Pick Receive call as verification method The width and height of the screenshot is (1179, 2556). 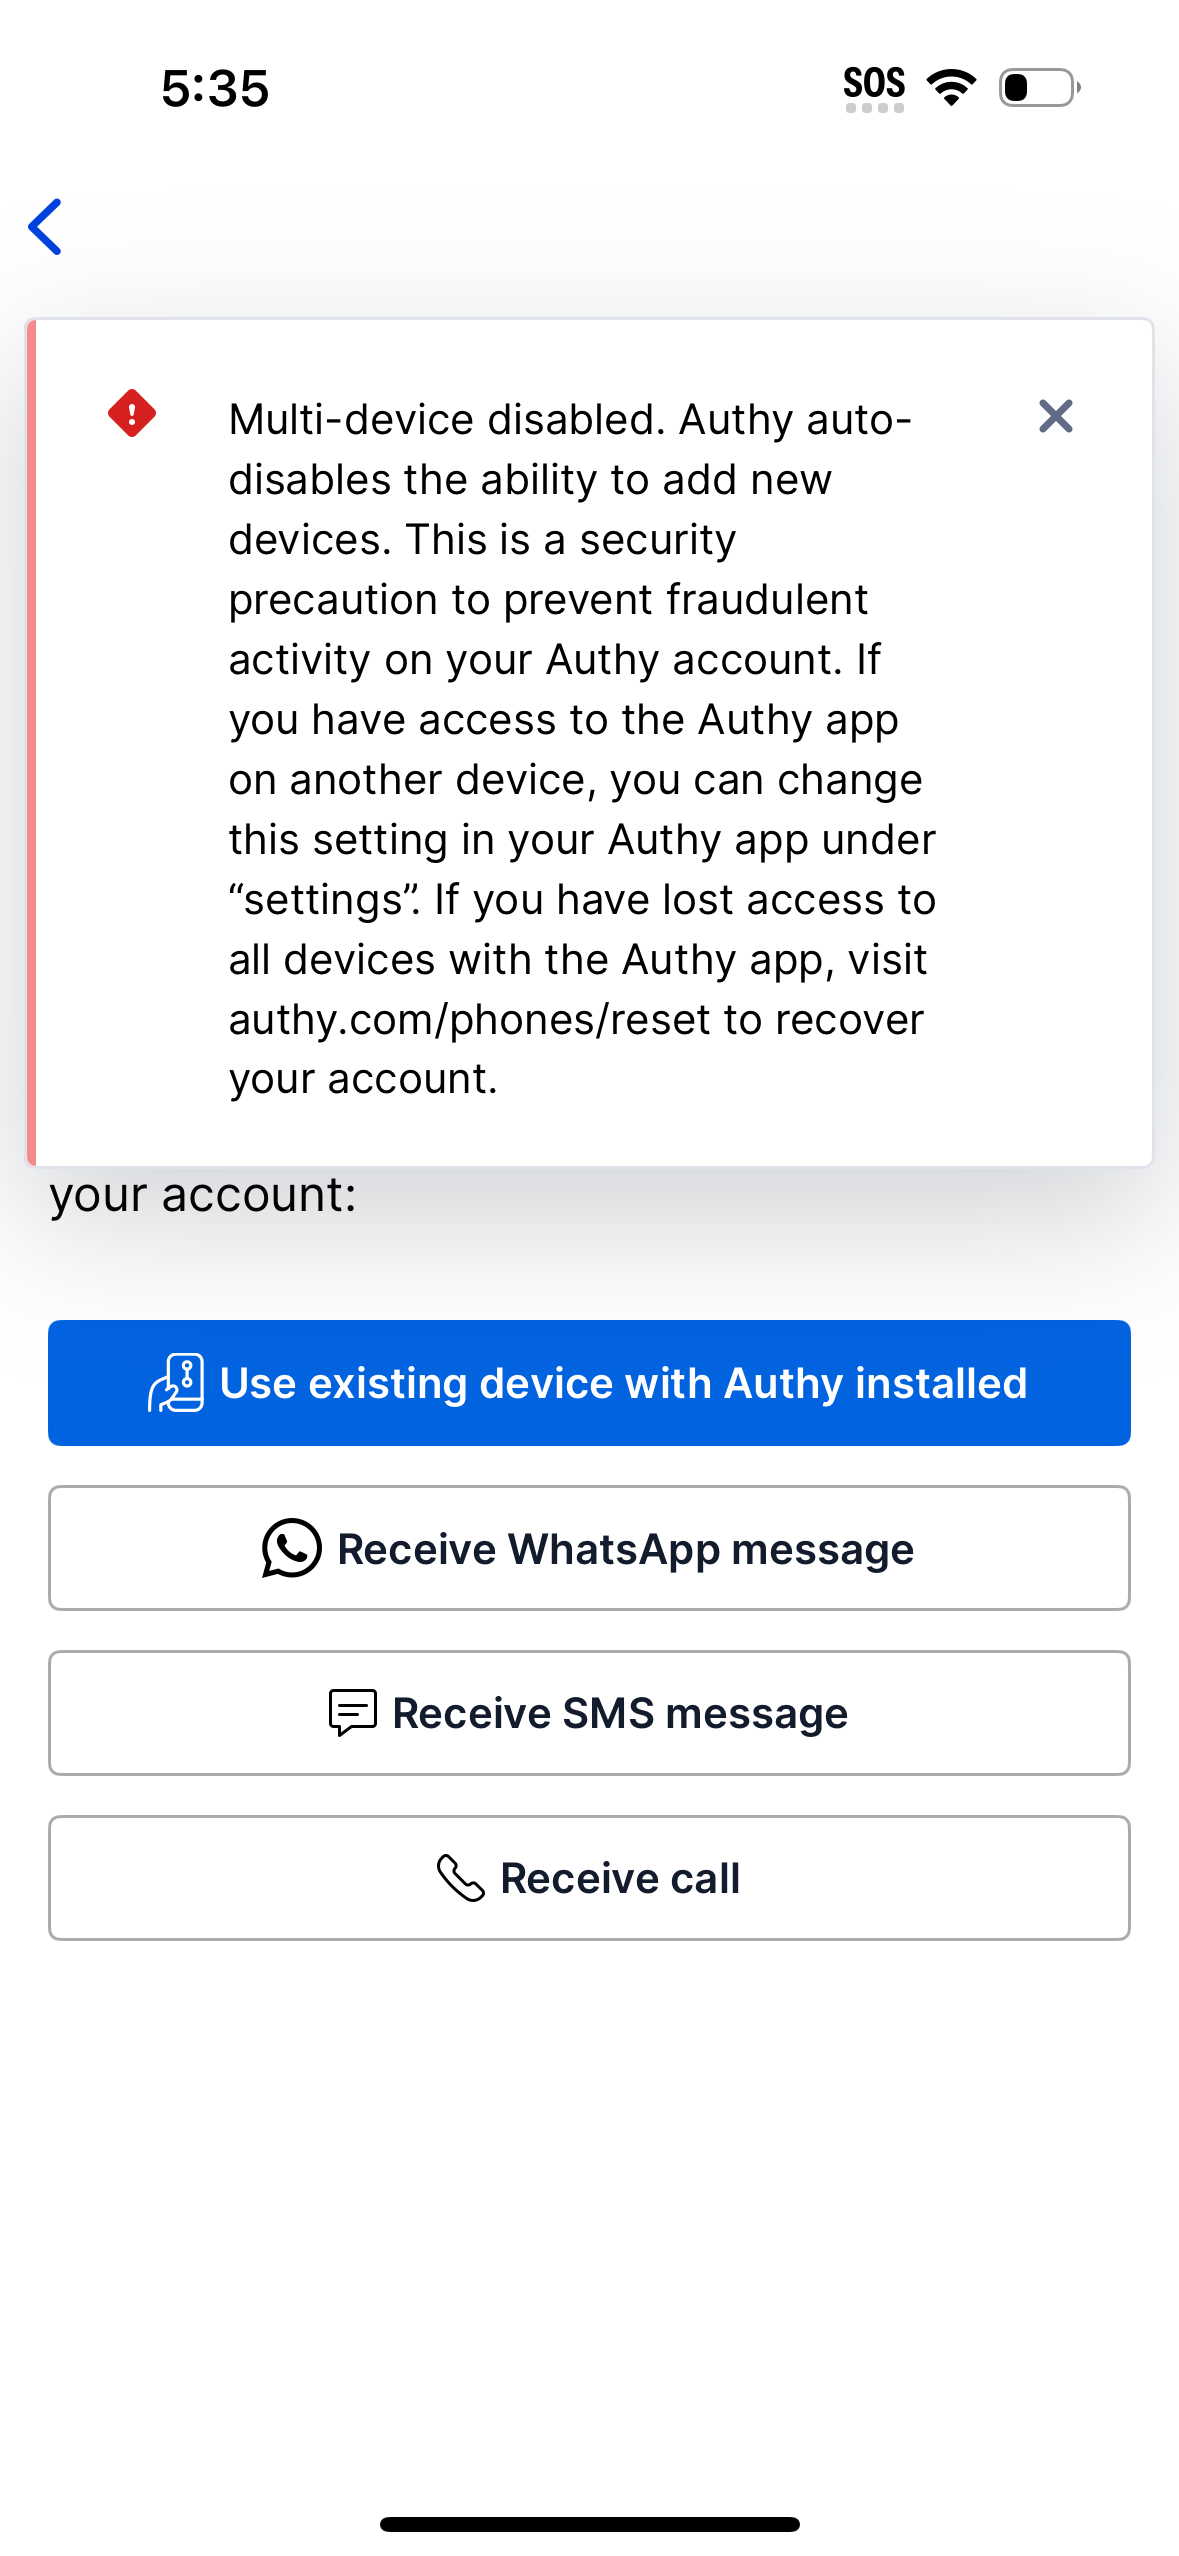[x=589, y=1877]
